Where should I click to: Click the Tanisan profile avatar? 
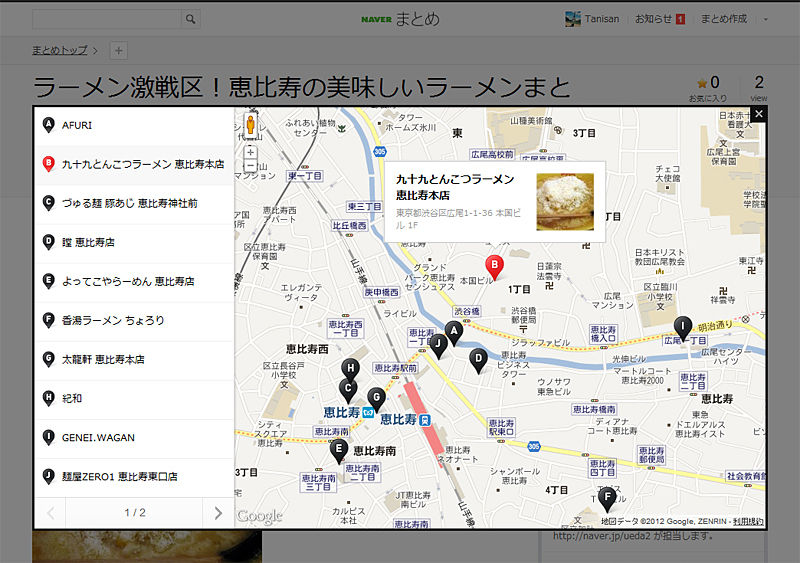573,19
